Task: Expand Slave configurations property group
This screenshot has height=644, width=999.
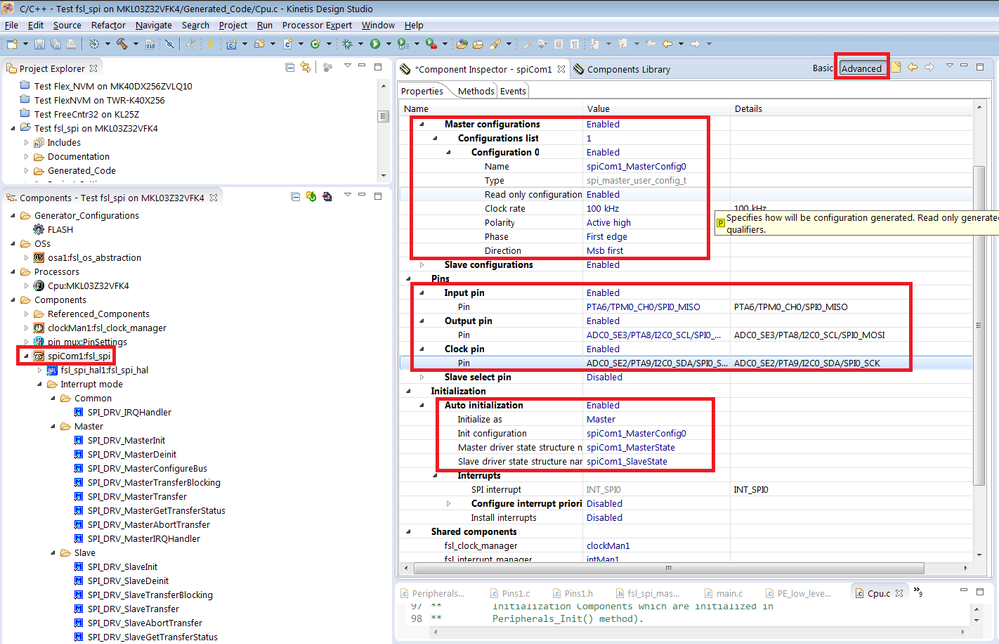Action: click(422, 265)
